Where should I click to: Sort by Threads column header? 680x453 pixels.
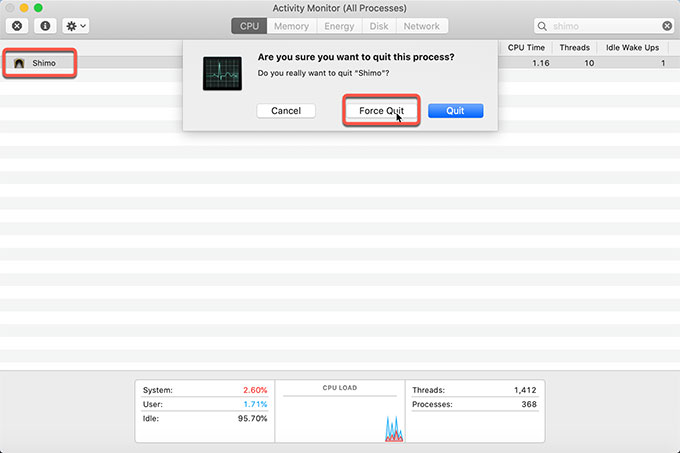point(574,47)
